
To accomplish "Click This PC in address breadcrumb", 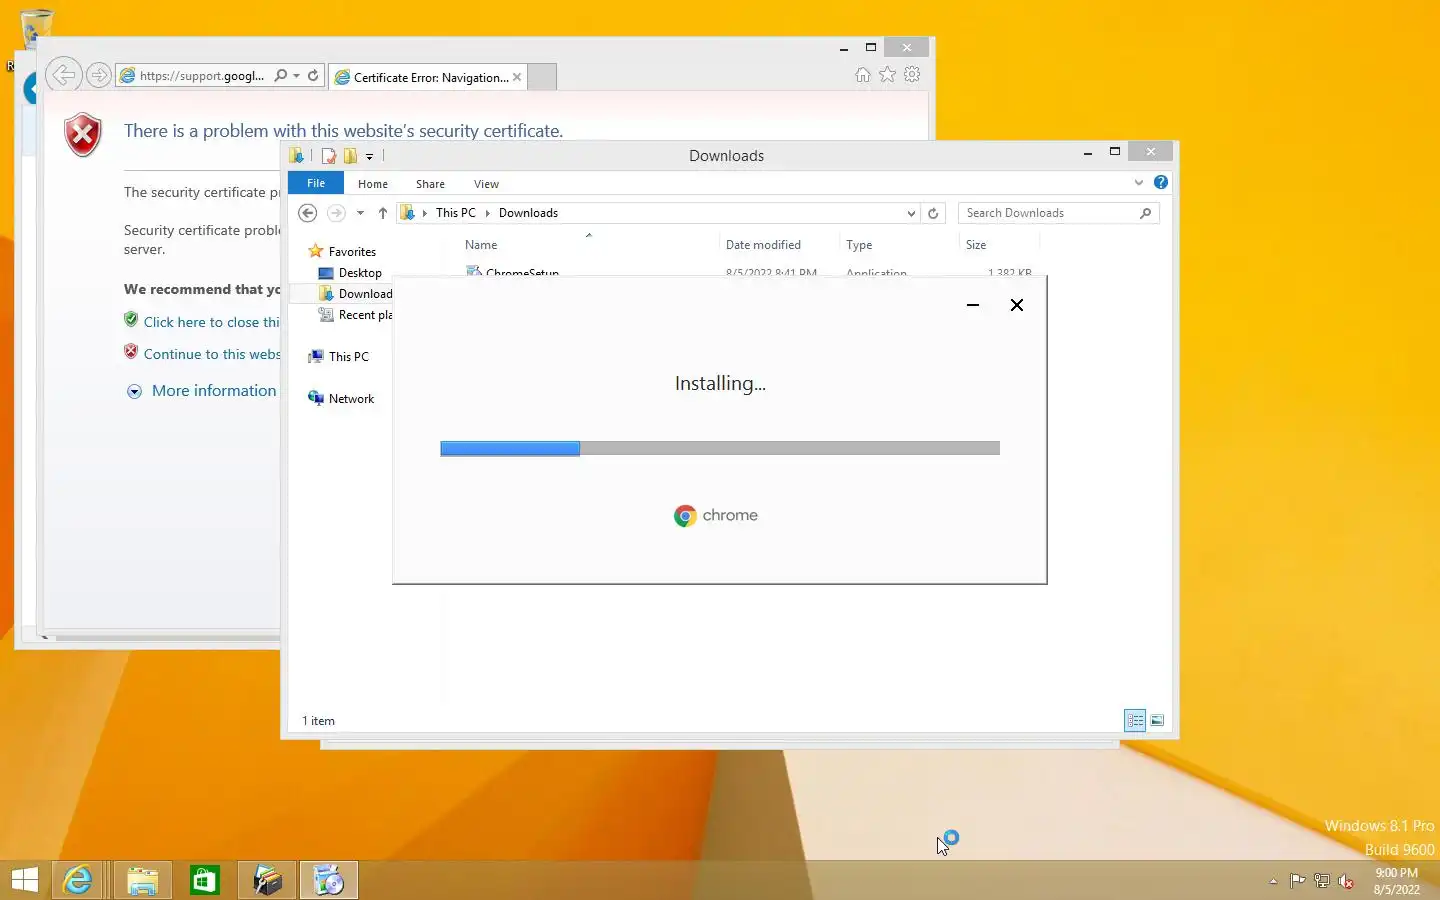I will pyautogui.click(x=456, y=213).
